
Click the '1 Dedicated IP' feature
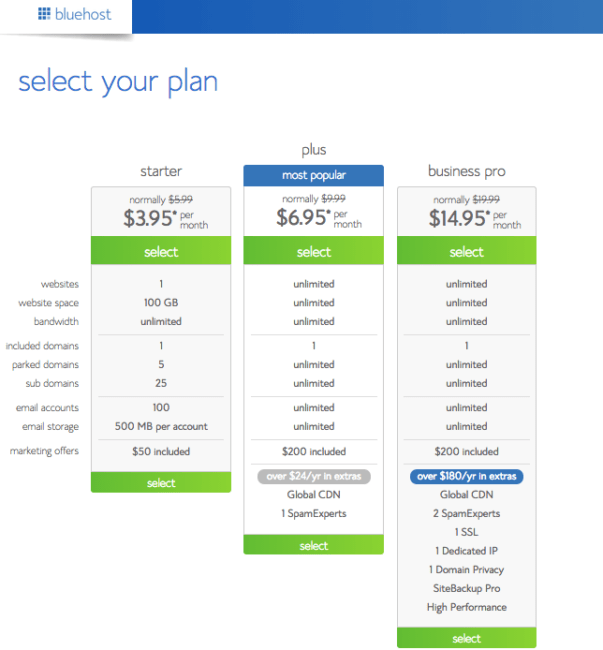(466, 551)
